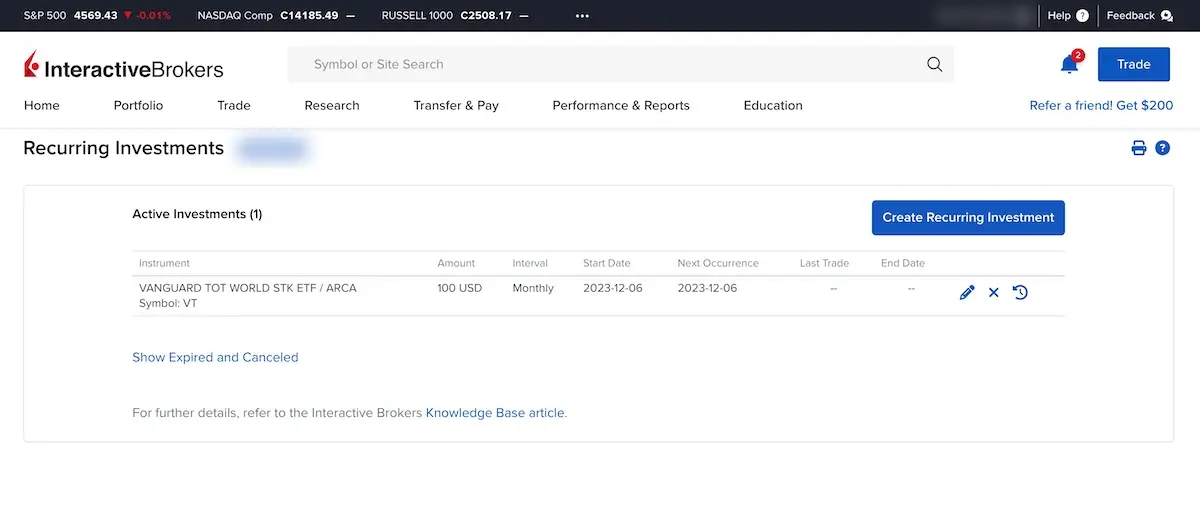View history of VT recurring investment

[x=1020, y=293]
